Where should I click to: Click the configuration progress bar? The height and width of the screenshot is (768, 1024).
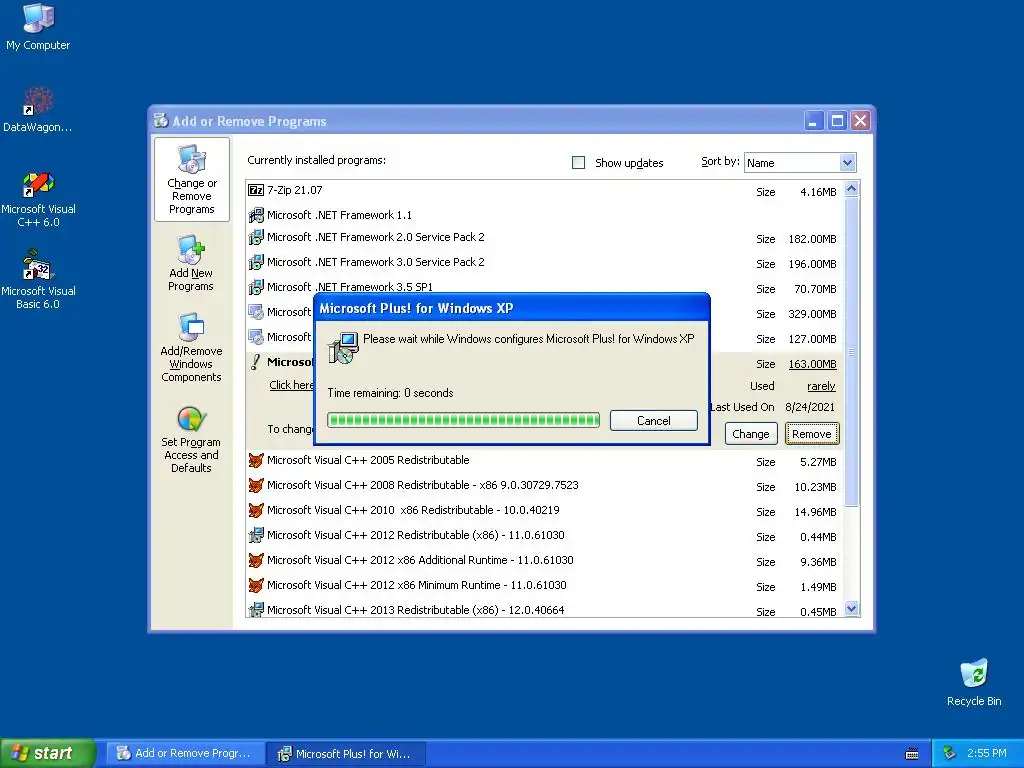pyautogui.click(x=464, y=420)
